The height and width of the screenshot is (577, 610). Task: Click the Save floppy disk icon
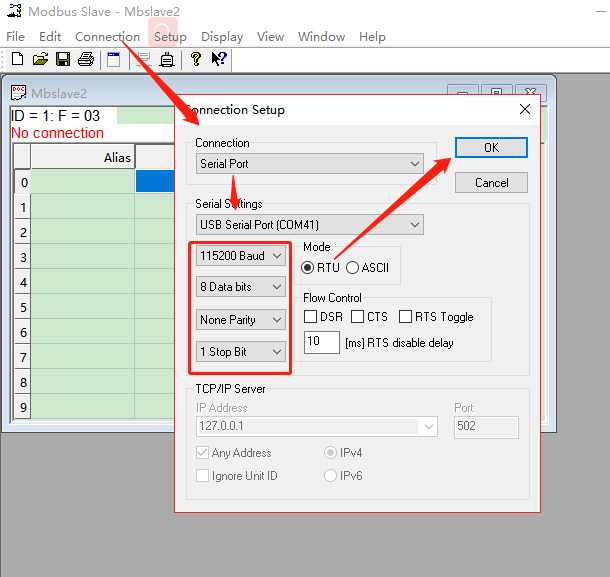[62, 60]
